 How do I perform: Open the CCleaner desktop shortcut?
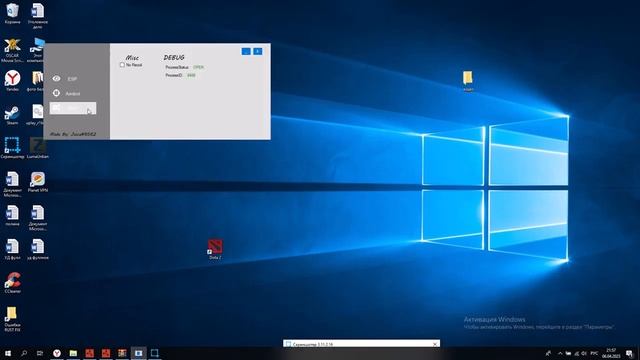pyautogui.click(x=12, y=282)
